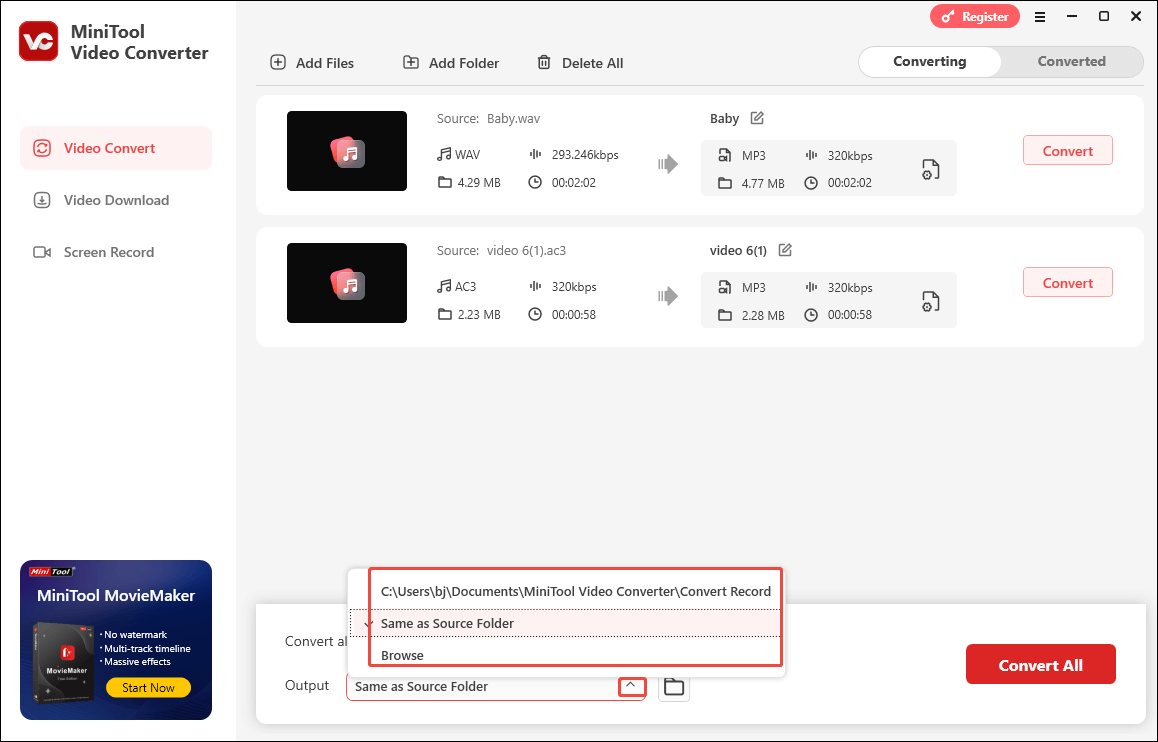The image size is (1158, 742).
Task: Click the Video Download icon in sidebar
Action: pyautogui.click(x=42, y=200)
